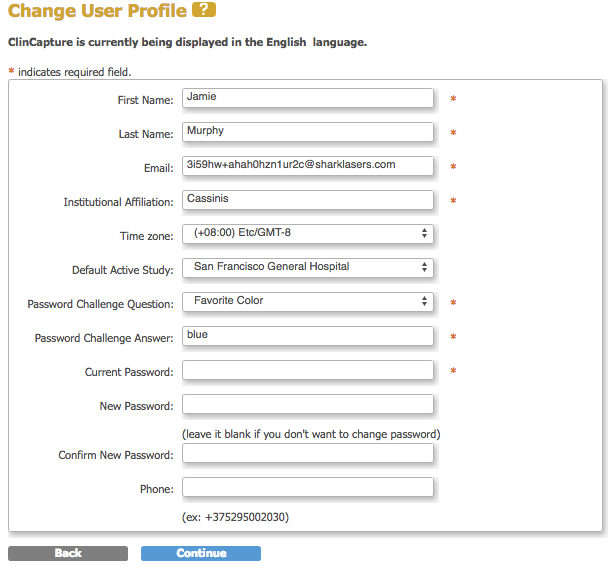
Task: Select the Confirm New Password field
Action: pyautogui.click(x=308, y=454)
